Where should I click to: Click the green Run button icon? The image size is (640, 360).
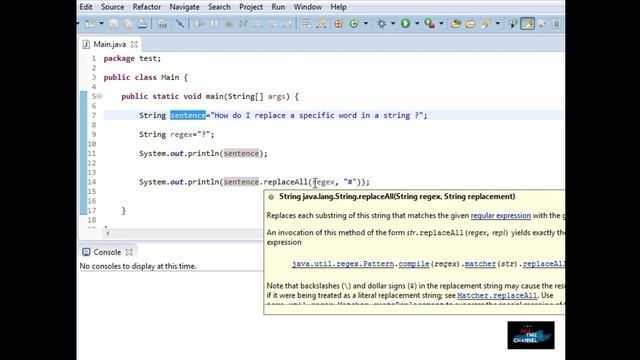click(405, 24)
